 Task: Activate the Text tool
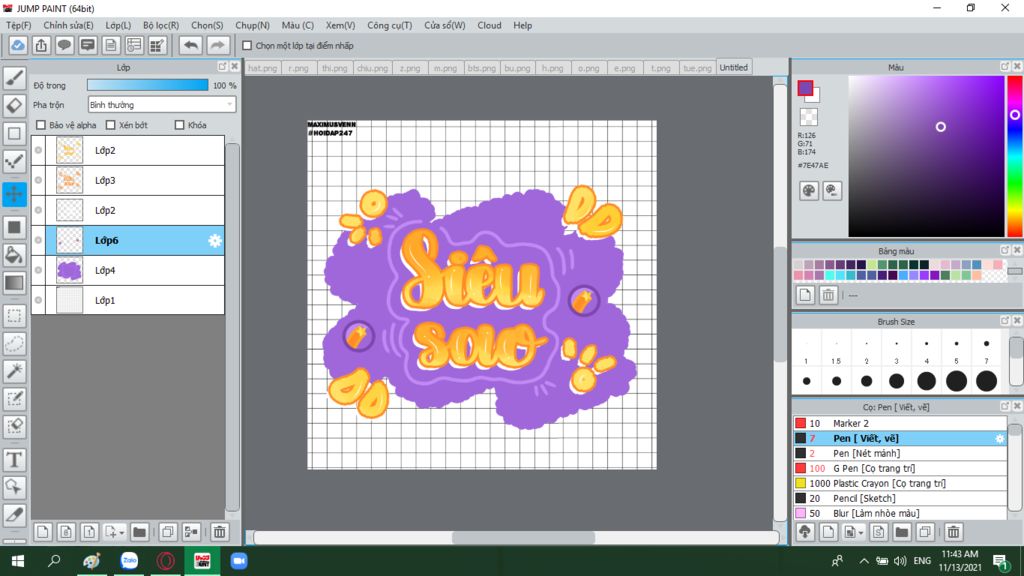coord(14,460)
